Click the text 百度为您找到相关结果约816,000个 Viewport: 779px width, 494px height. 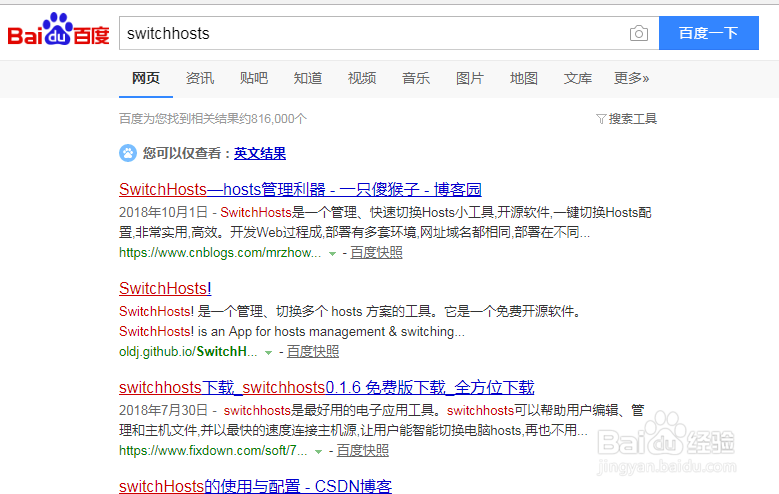pyautogui.click(x=213, y=119)
